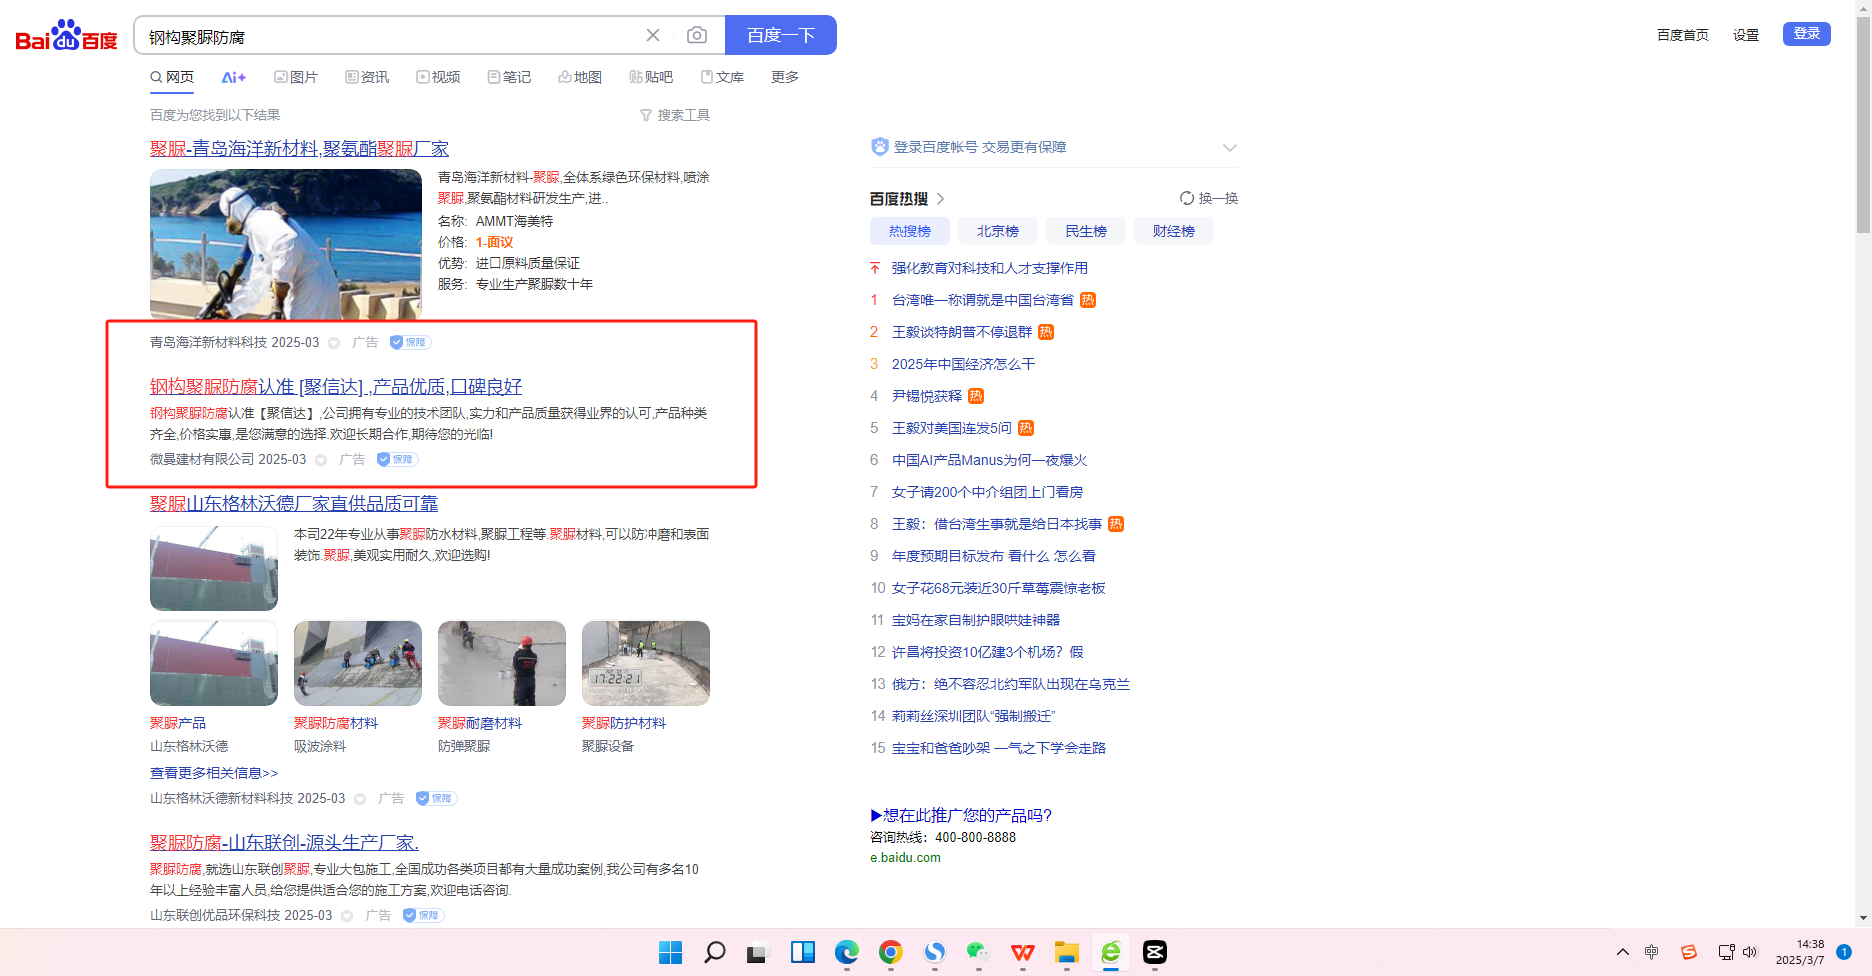Click the 百度一下 search button
Screen dimensions: 1872x976
pyautogui.click(x=780, y=36)
